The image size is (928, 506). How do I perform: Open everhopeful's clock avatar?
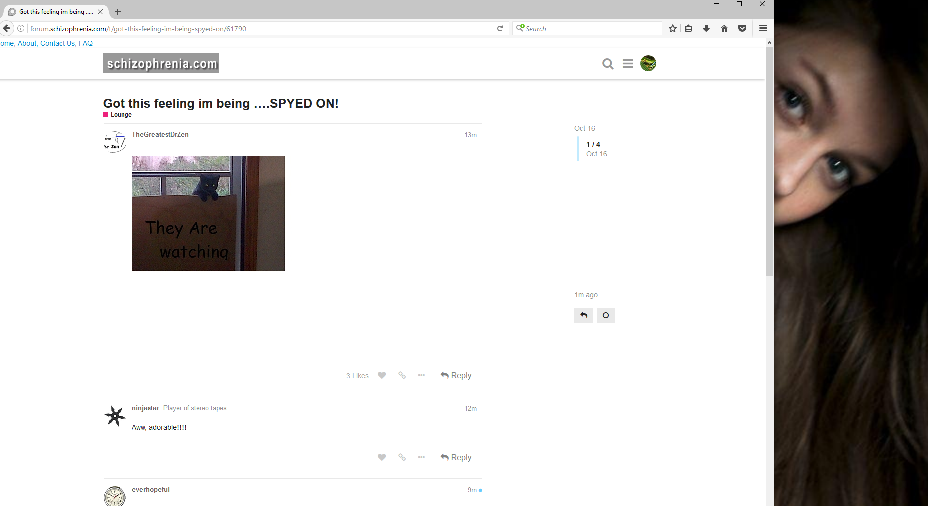click(114, 496)
